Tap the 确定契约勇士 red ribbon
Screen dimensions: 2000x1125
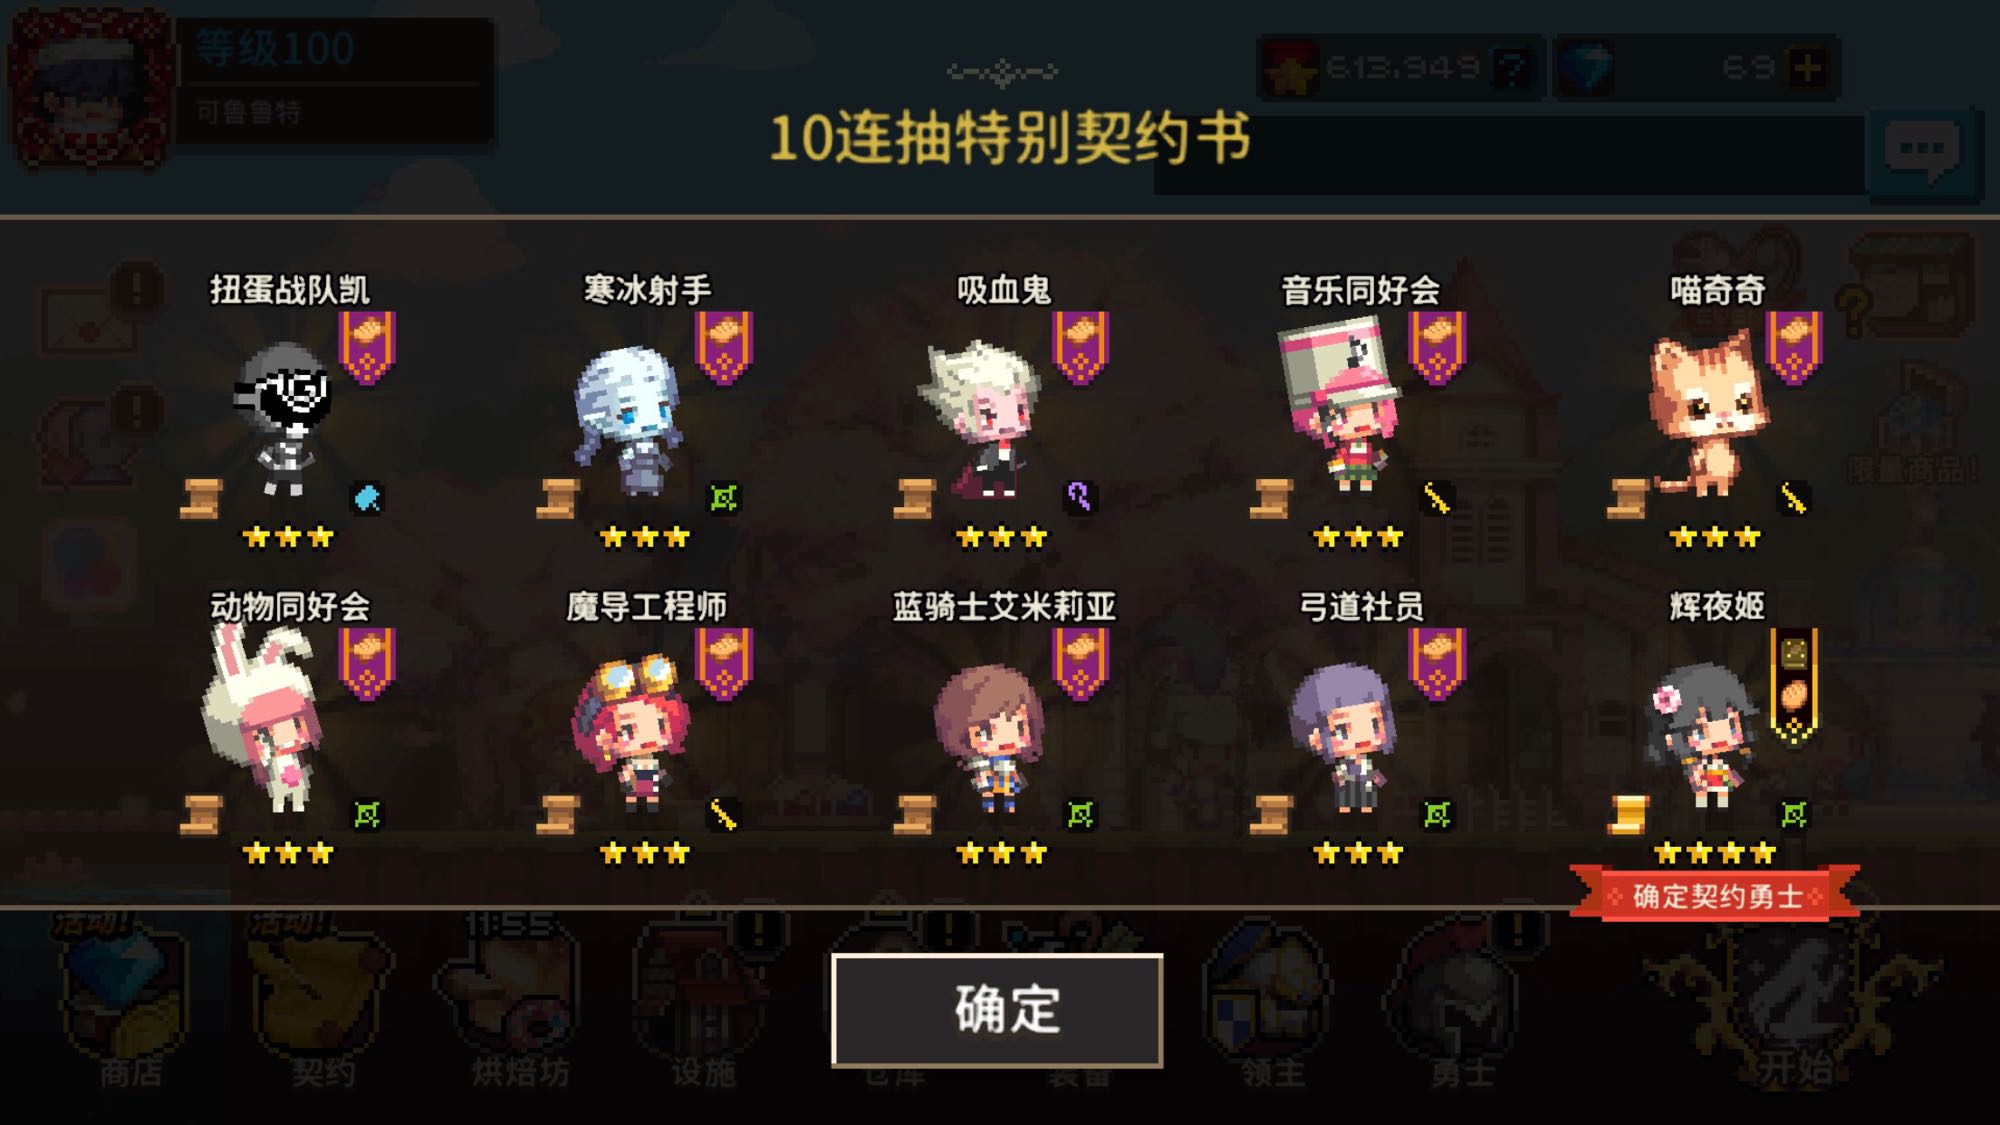point(1716,894)
